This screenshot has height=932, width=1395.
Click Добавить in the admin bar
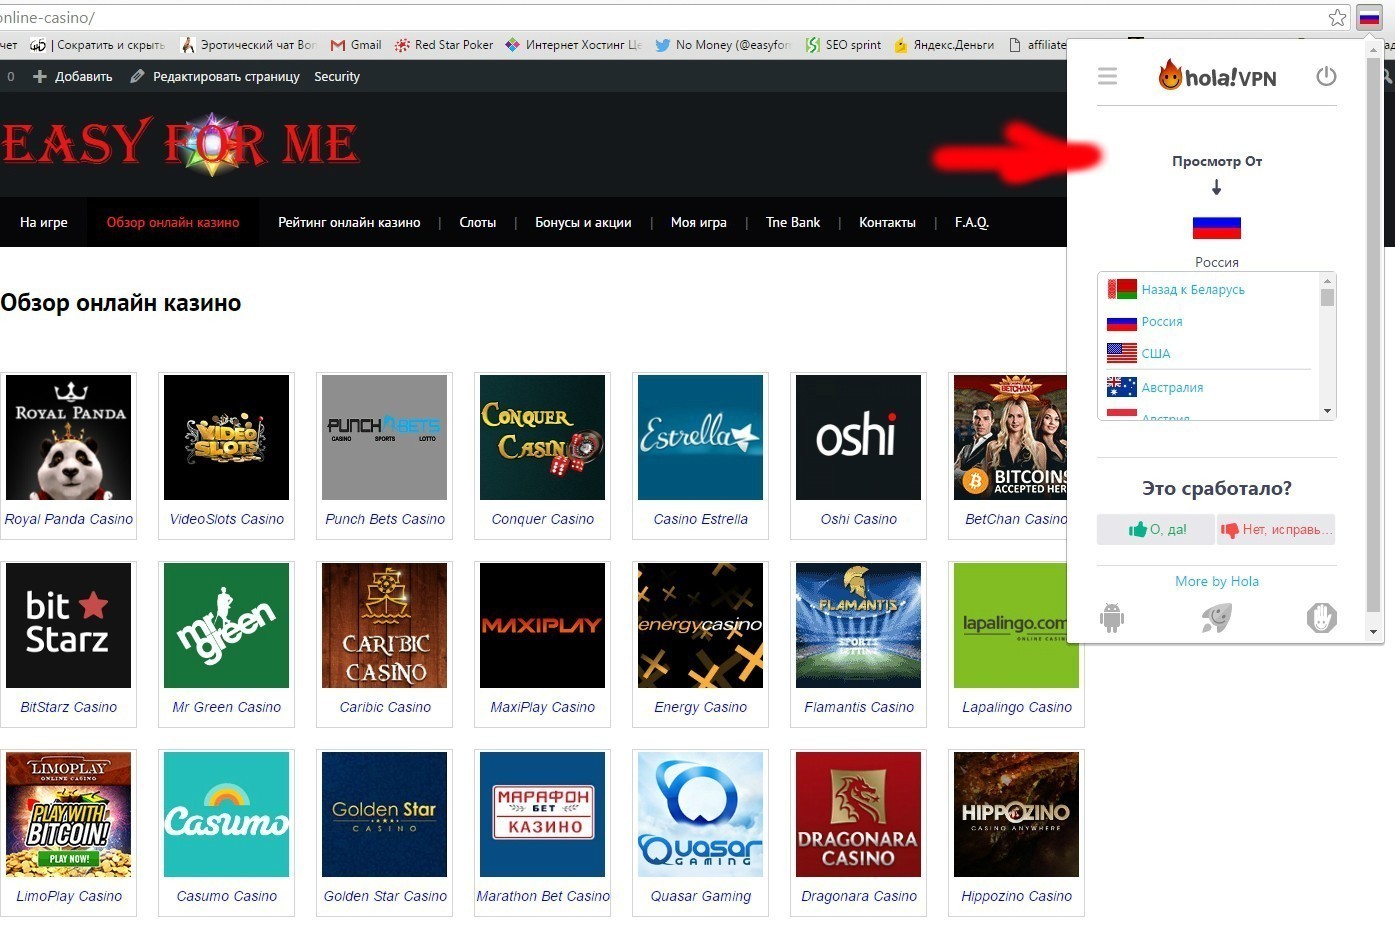[72, 76]
